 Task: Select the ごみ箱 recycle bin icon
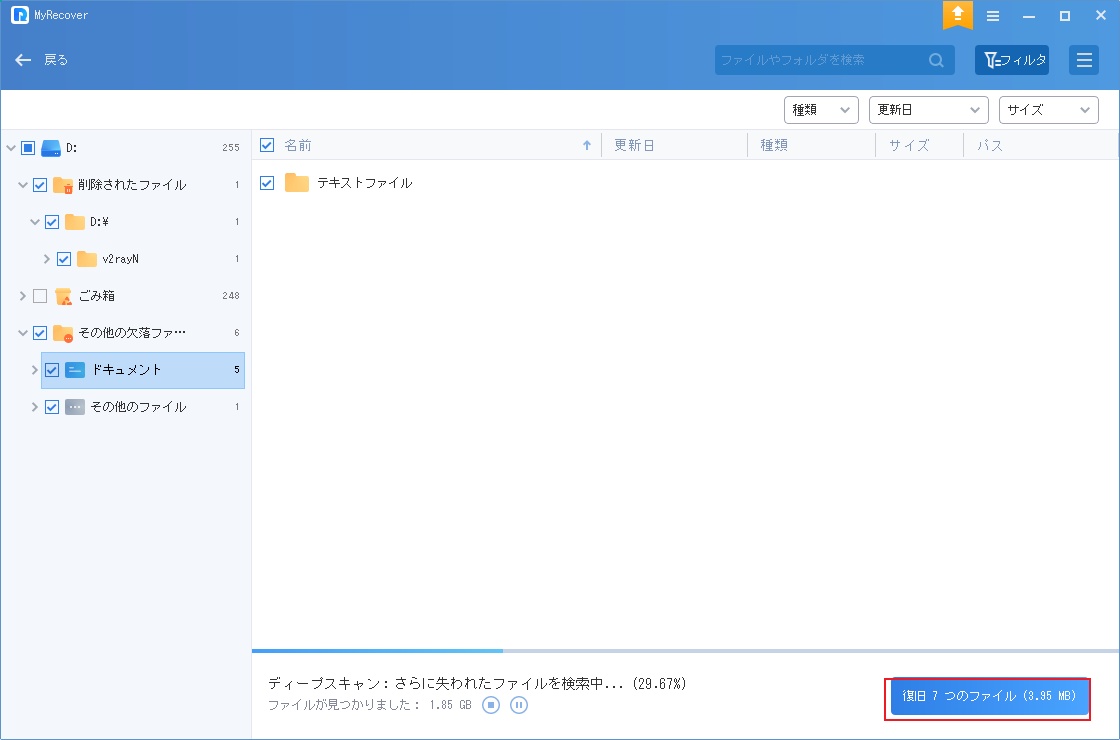coord(64,296)
